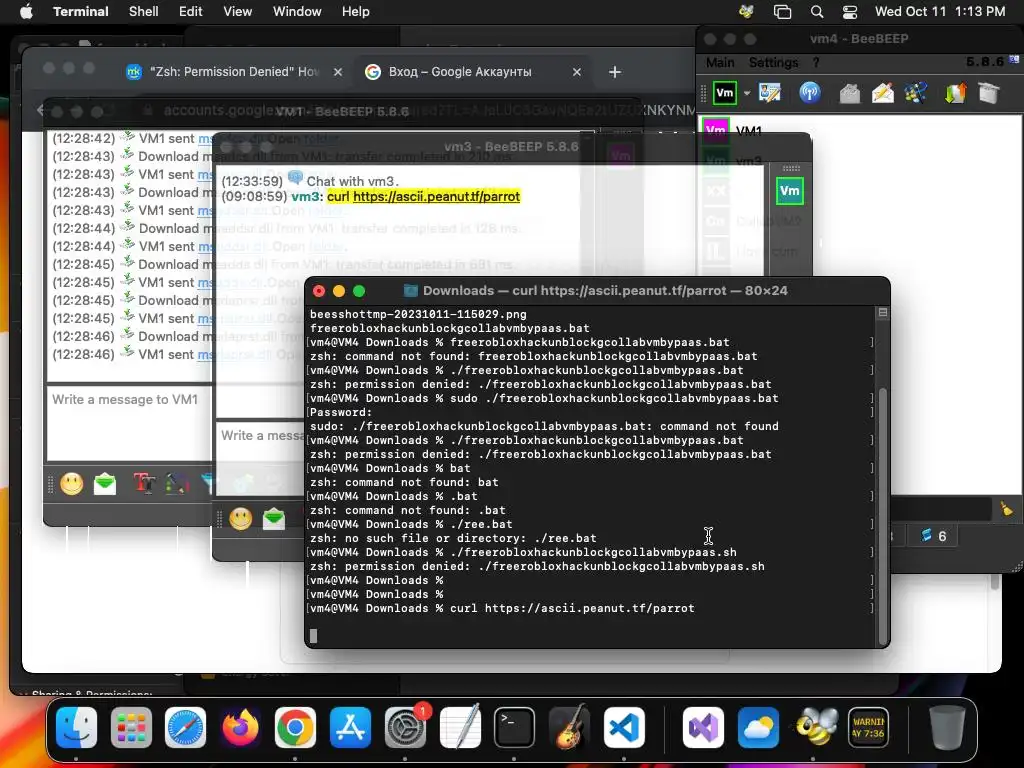This screenshot has height=768, width=1024.
Task: Click the green envelope icon in VM1 chat toolbar
Action: pyautogui.click(x=105, y=484)
